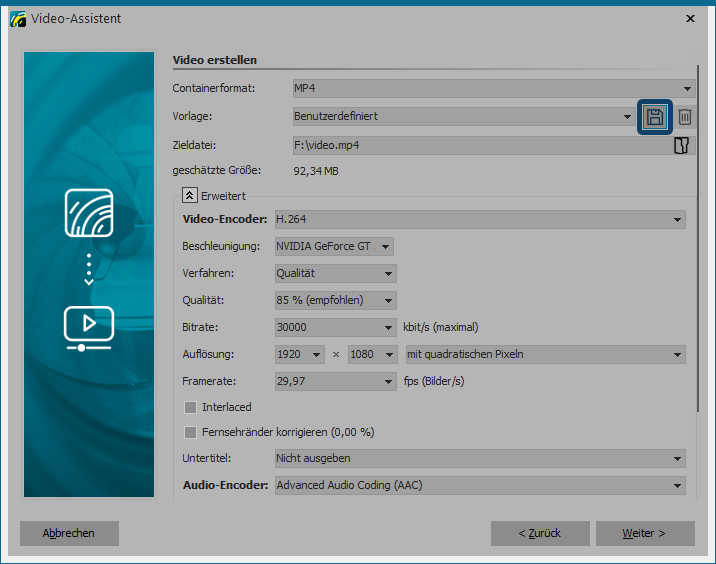716x564 pixels.
Task: Click the Weiter button
Action: pyautogui.click(x=644, y=533)
